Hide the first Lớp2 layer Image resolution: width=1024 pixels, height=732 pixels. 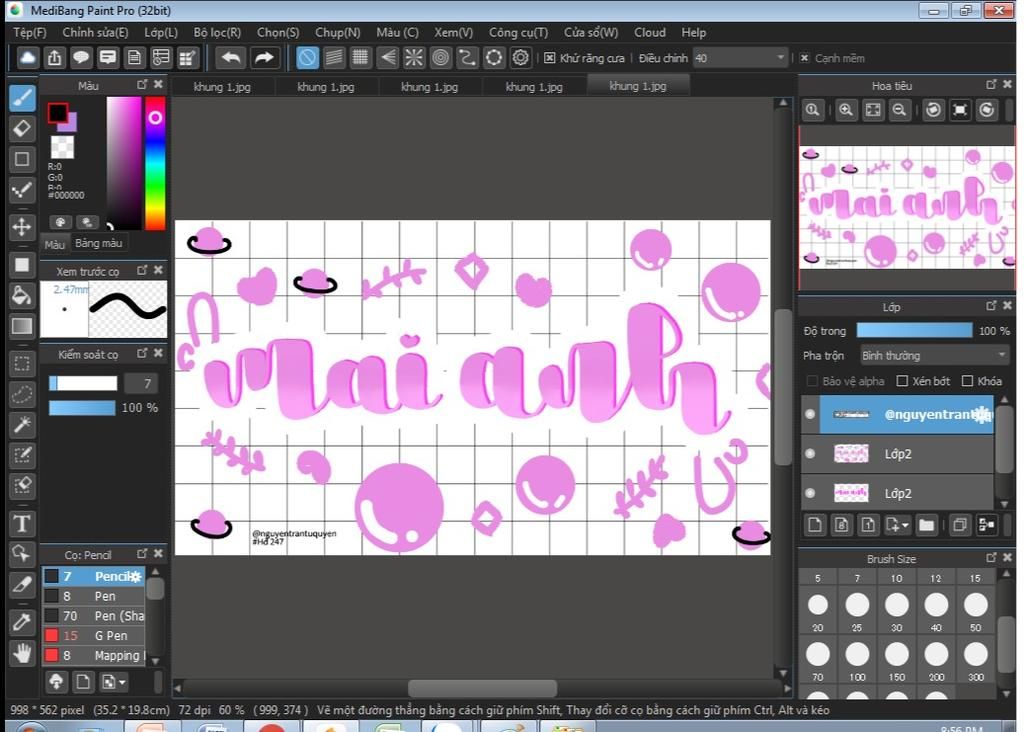coord(810,453)
